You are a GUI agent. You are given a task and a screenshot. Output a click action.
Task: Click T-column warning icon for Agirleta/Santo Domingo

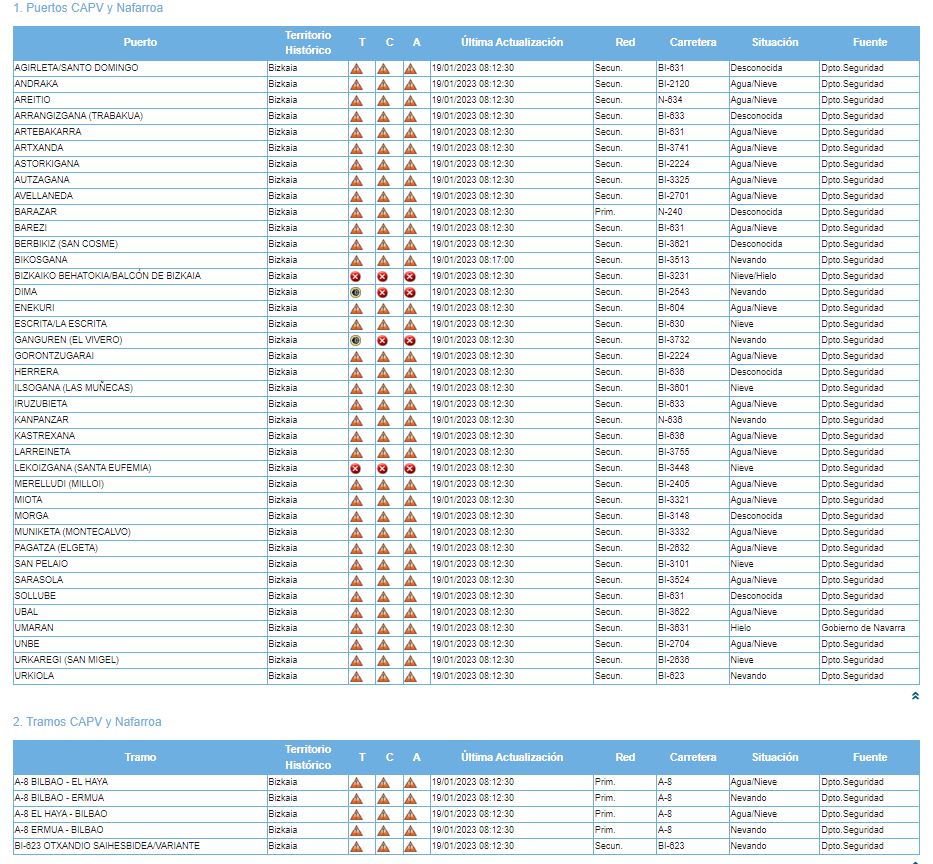(356, 68)
